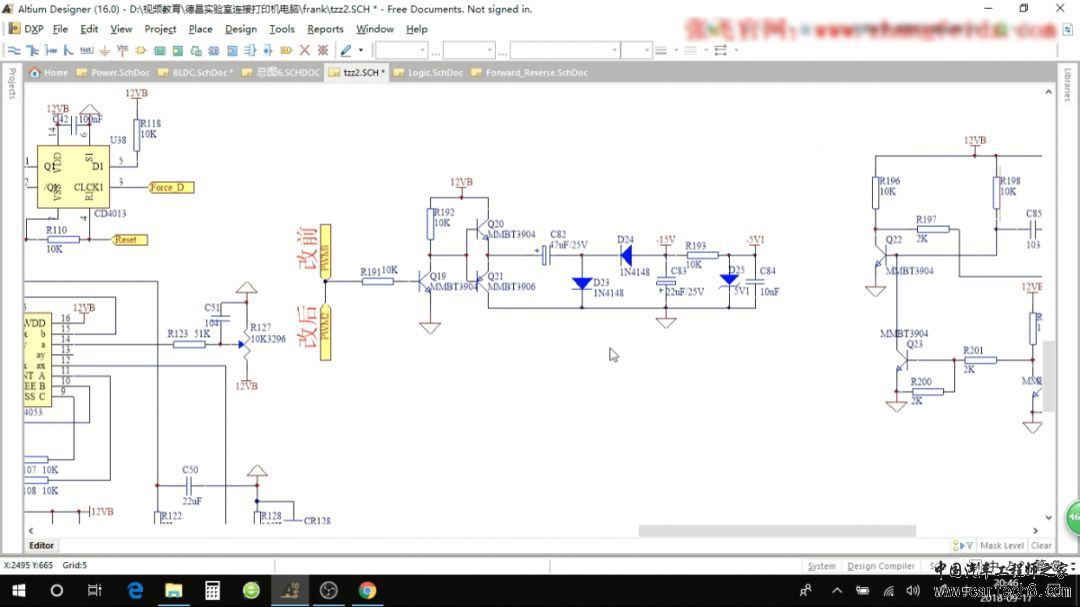
Task: Switch to the Logic.SchDoc tab
Action: click(x=428, y=72)
